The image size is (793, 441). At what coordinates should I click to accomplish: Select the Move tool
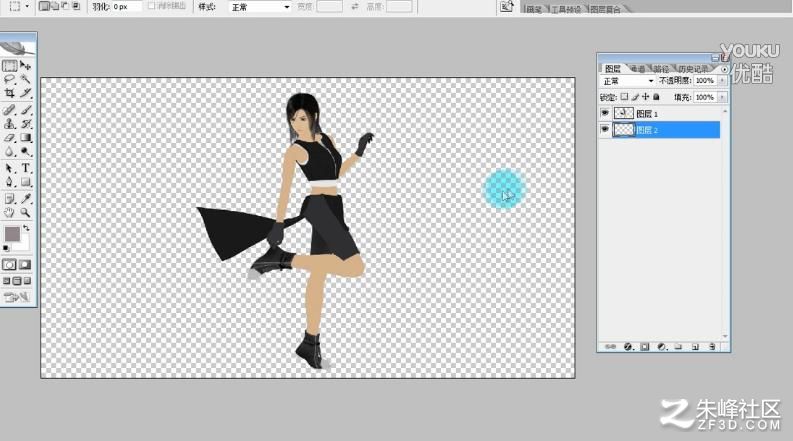[25, 66]
